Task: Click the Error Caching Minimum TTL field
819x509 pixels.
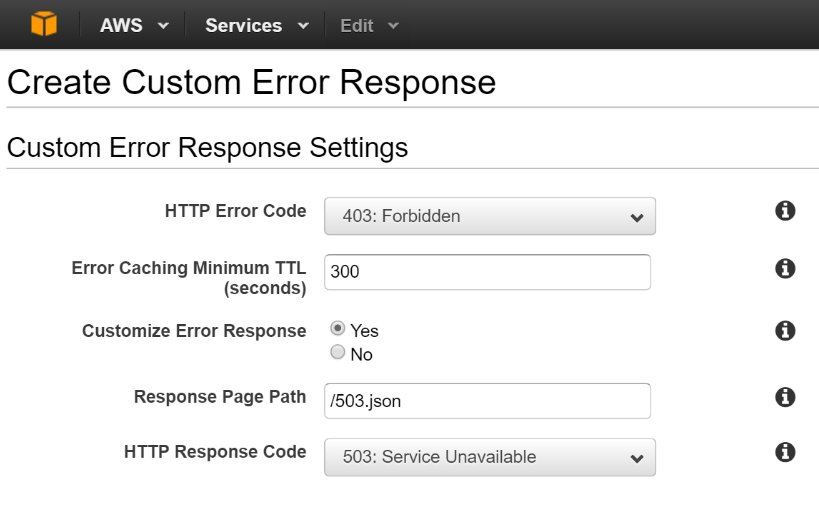Action: point(487,272)
